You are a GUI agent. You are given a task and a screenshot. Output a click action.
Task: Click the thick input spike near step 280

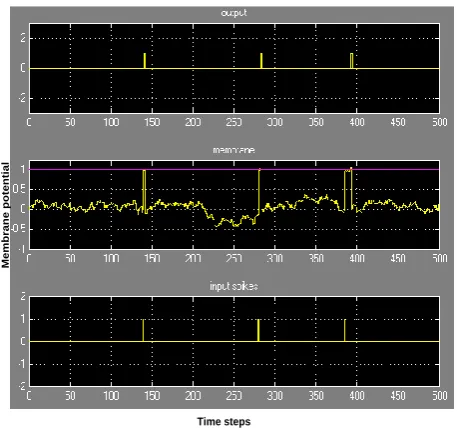(x=258, y=330)
